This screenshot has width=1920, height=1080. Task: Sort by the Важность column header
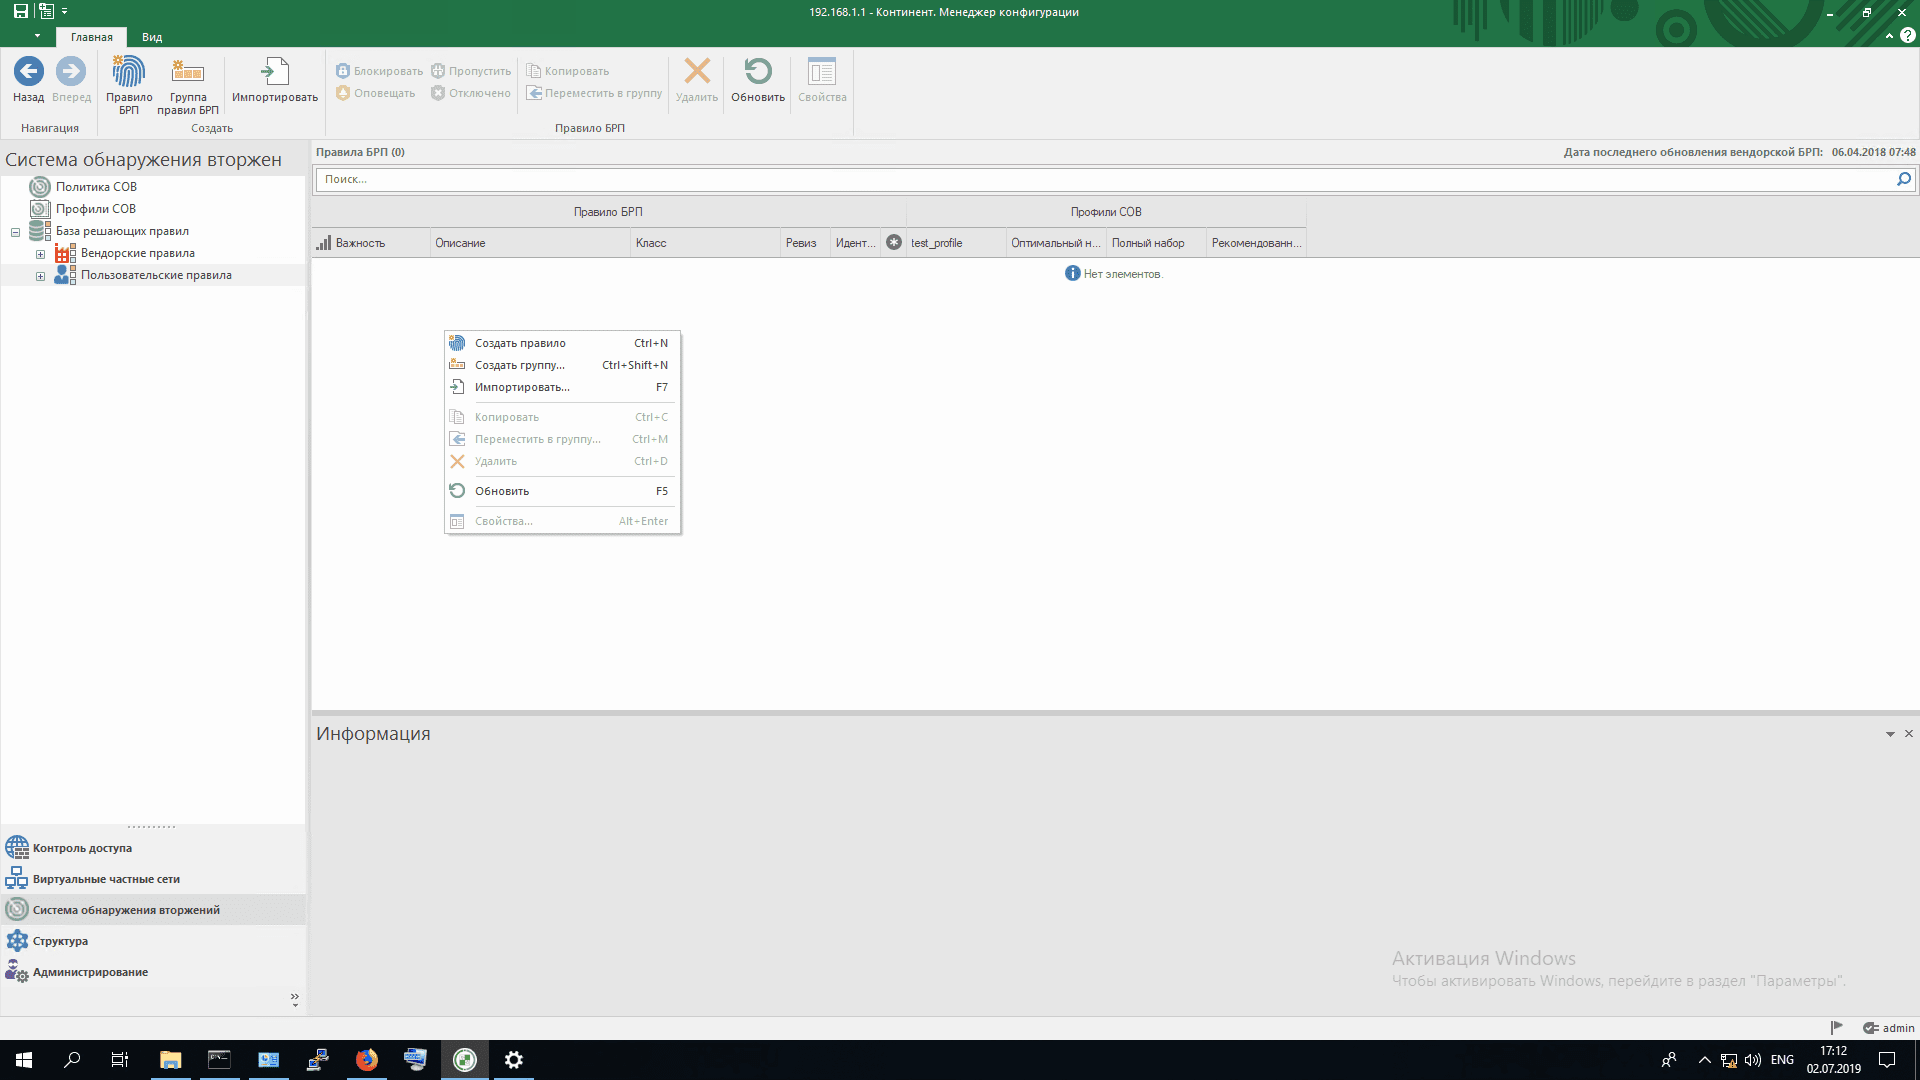[360, 243]
